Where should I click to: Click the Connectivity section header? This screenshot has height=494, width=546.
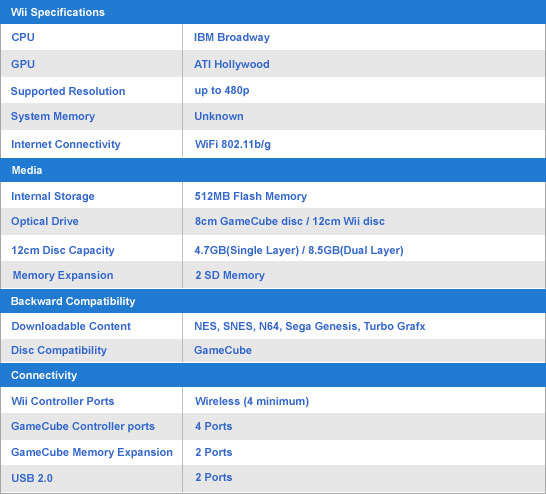(x=273, y=375)
